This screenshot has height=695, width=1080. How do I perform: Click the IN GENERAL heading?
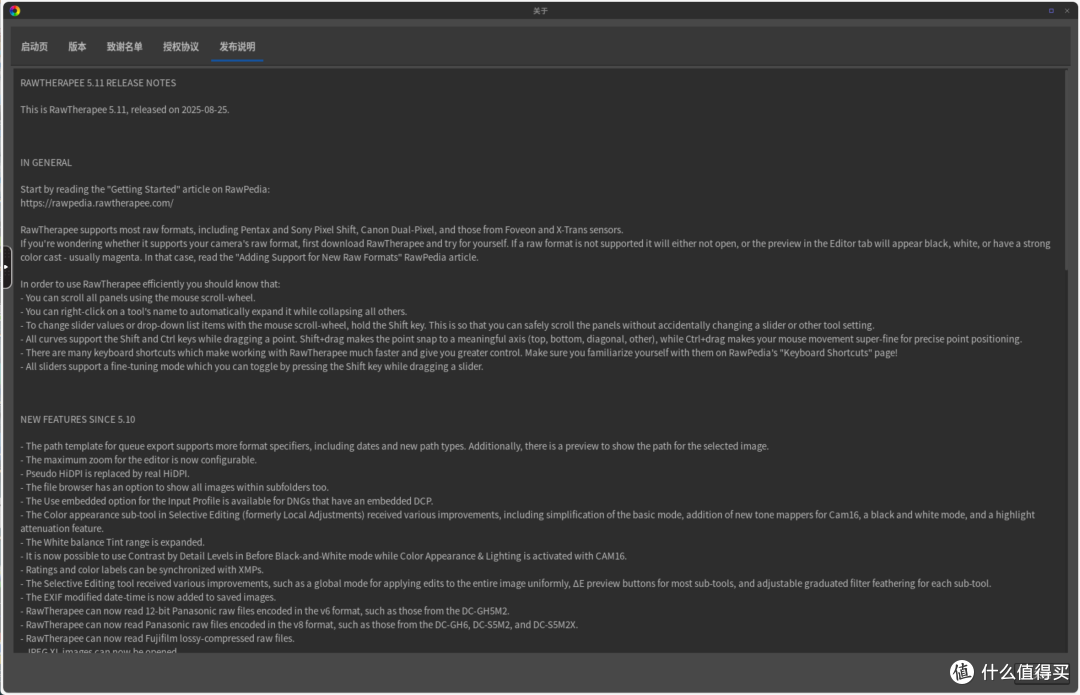pos(45,163)
